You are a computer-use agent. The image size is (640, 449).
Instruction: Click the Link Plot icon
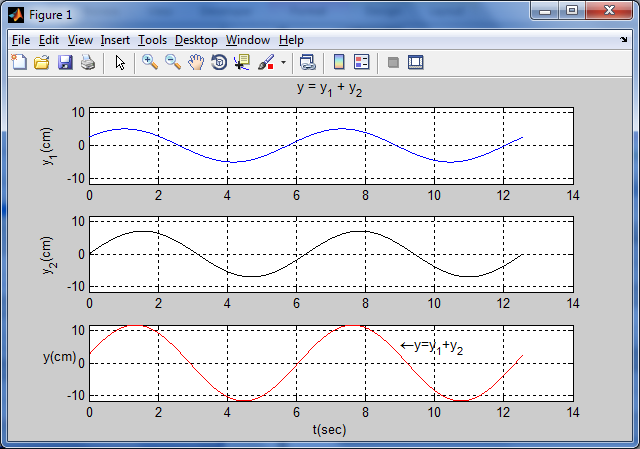point(307,62)
